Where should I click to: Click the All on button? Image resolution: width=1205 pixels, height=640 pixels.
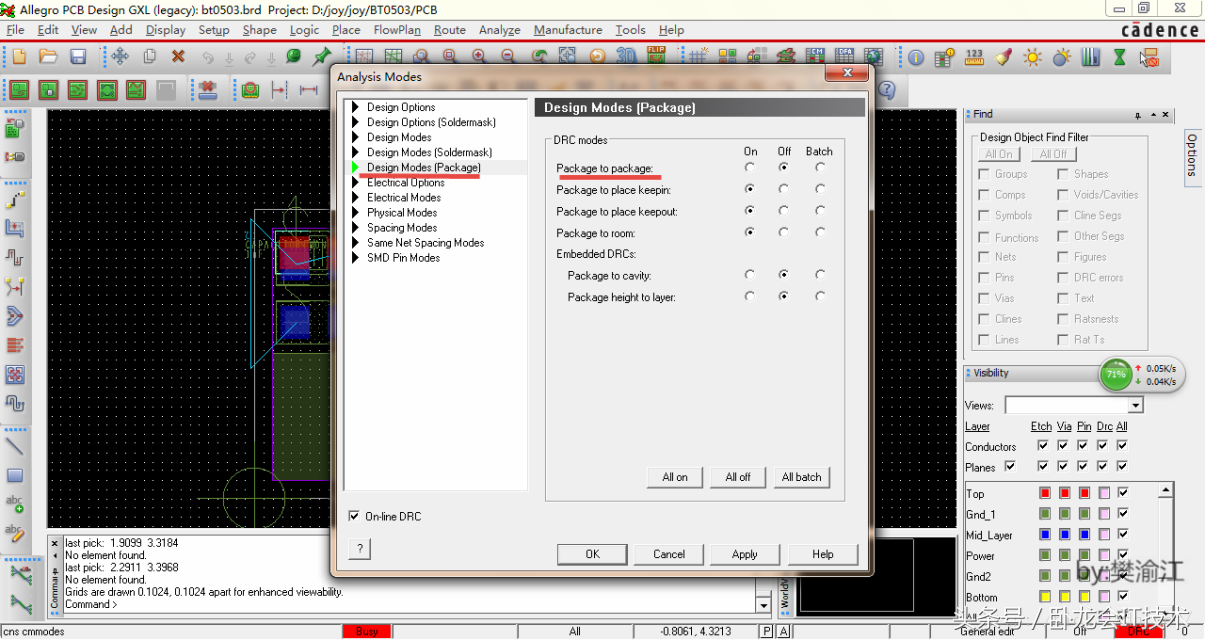click(x=675, y=477)
